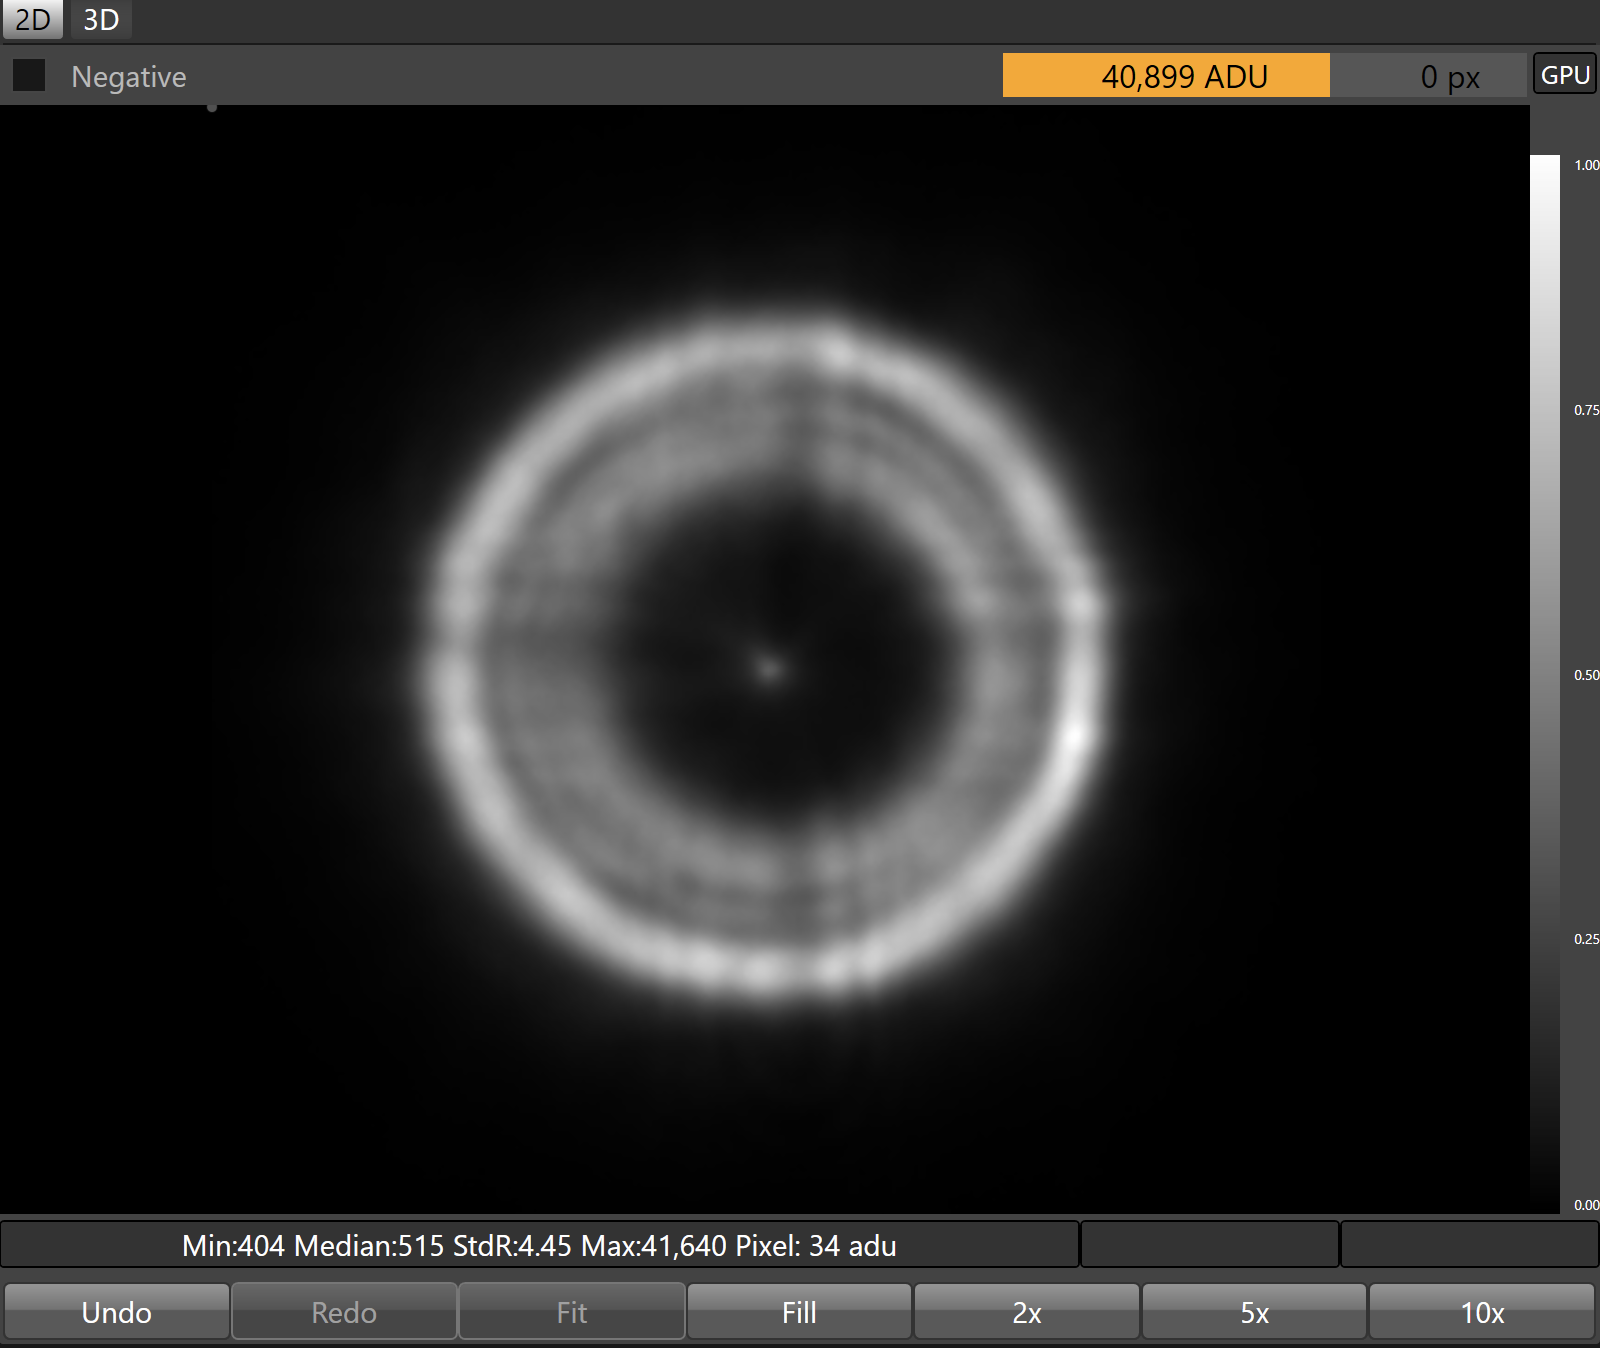Screen dimensions: 1600x1348
Task: Click the Redo button
Action: tap(344, 1312)
